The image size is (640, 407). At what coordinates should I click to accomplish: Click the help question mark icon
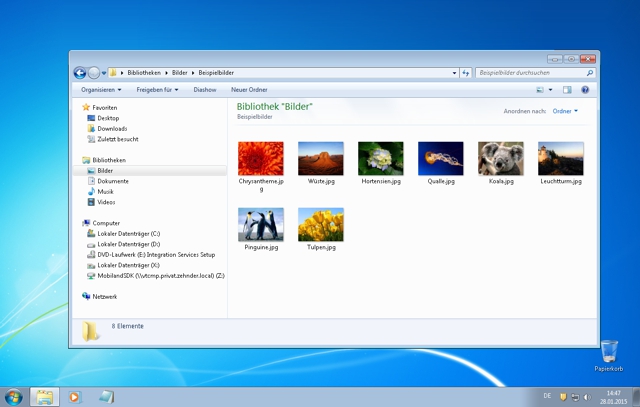coord(585,90)
